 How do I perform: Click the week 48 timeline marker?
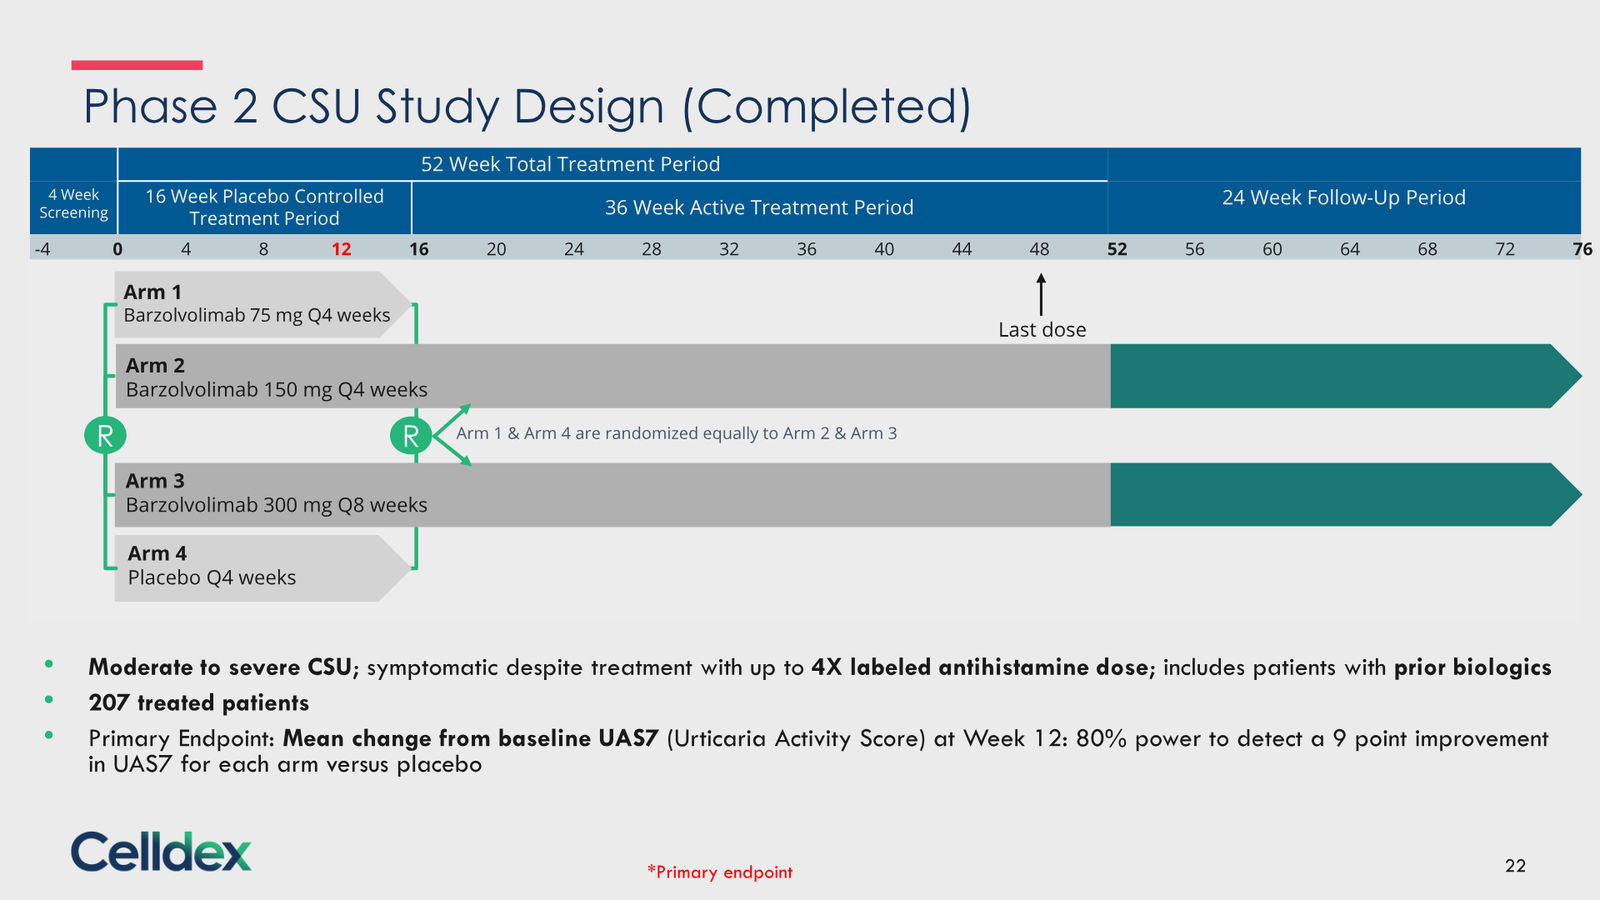pos(1040,249)
